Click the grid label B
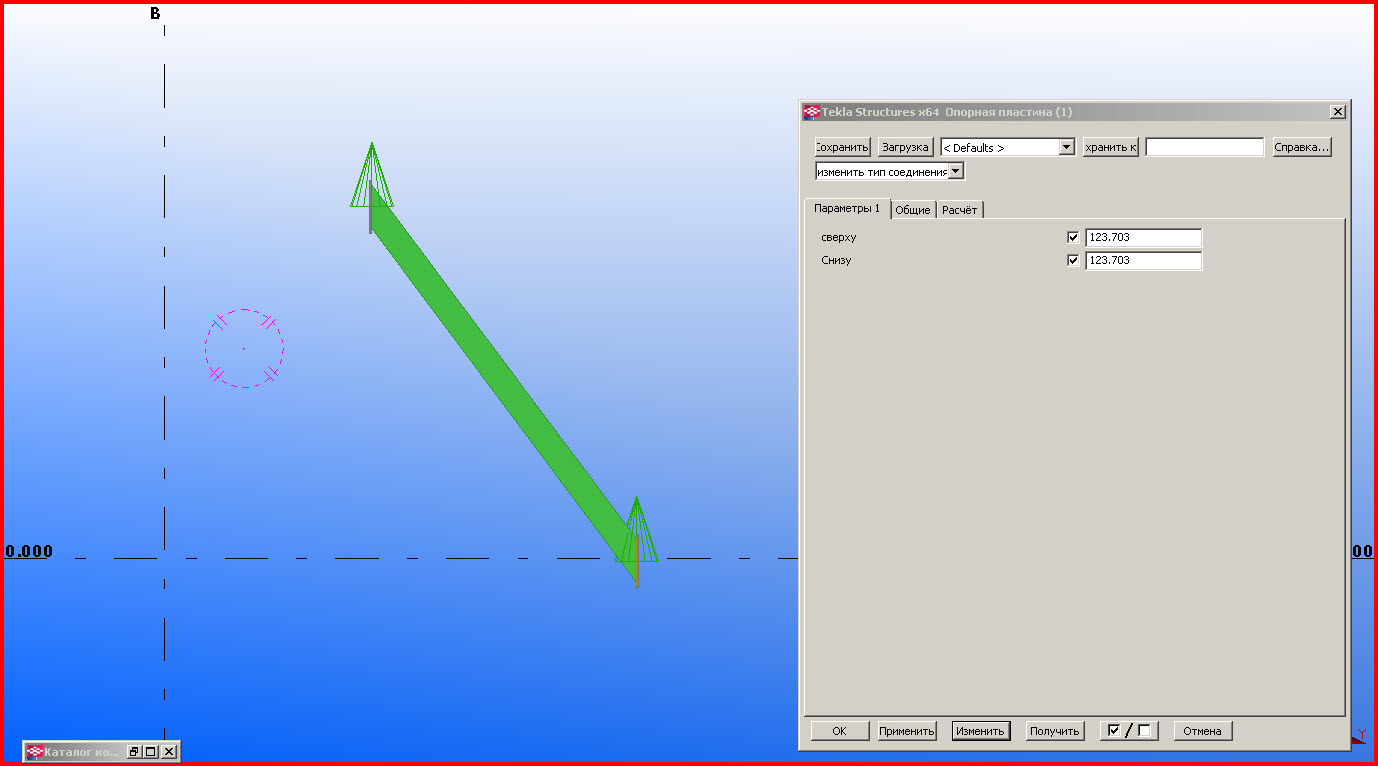 point(155,13)
